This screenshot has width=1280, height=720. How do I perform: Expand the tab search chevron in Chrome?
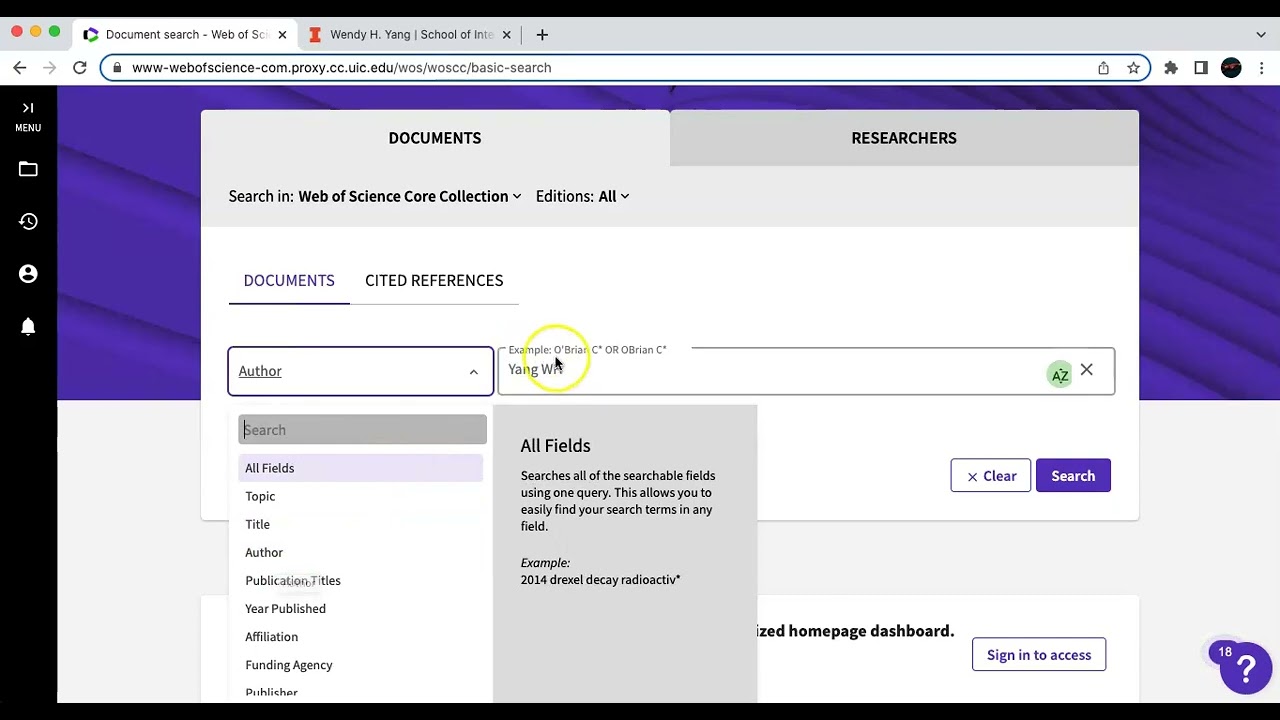point(1260,35)
